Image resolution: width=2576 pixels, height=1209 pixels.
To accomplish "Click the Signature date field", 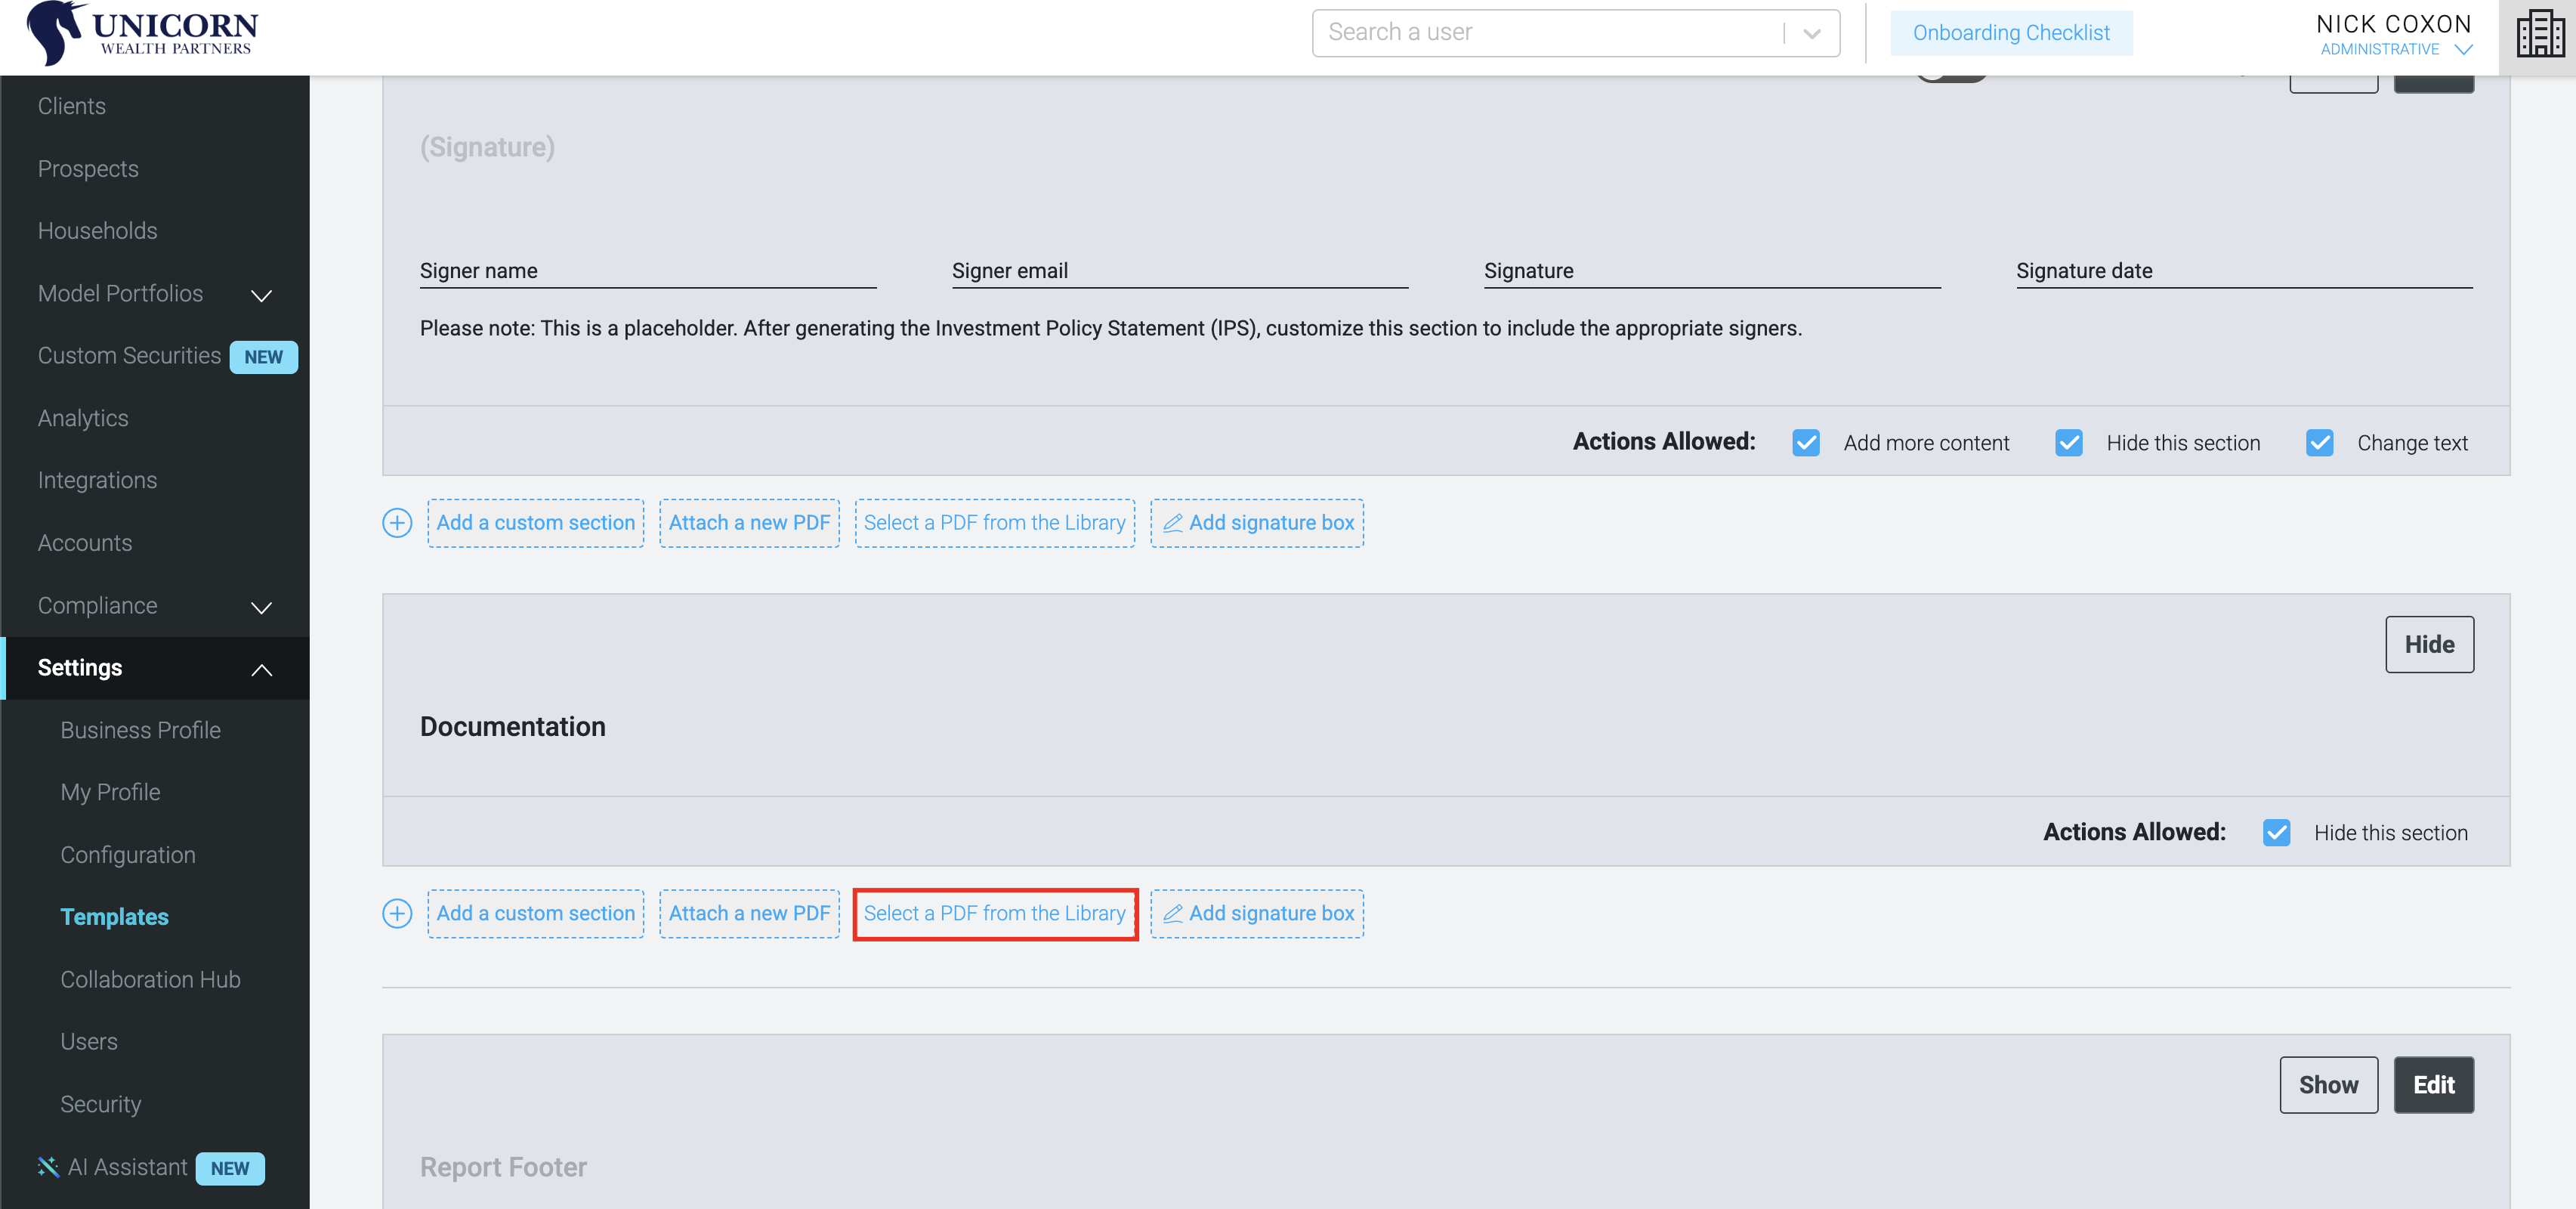I will tap(2244, 271).
